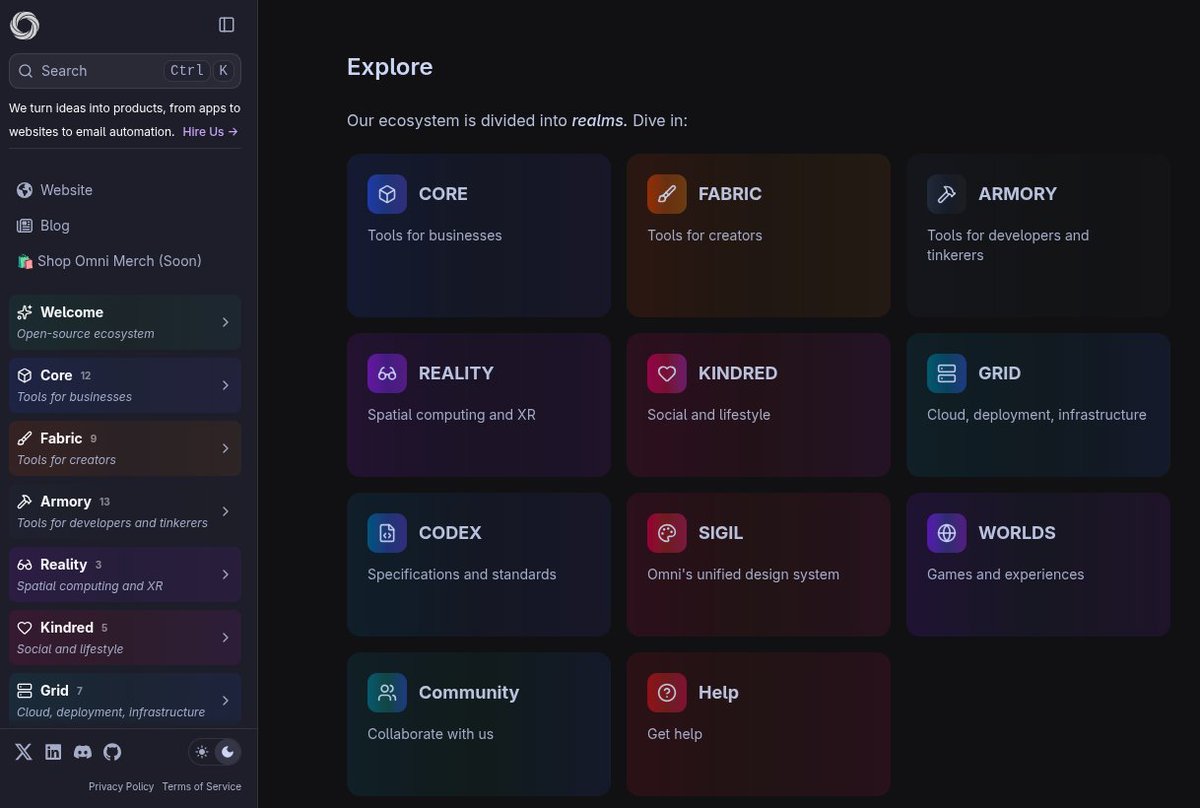The height and width of the screenshot is (808, 1200).
Task: Expand the Kindred section chevron
Action: point(225,637)
